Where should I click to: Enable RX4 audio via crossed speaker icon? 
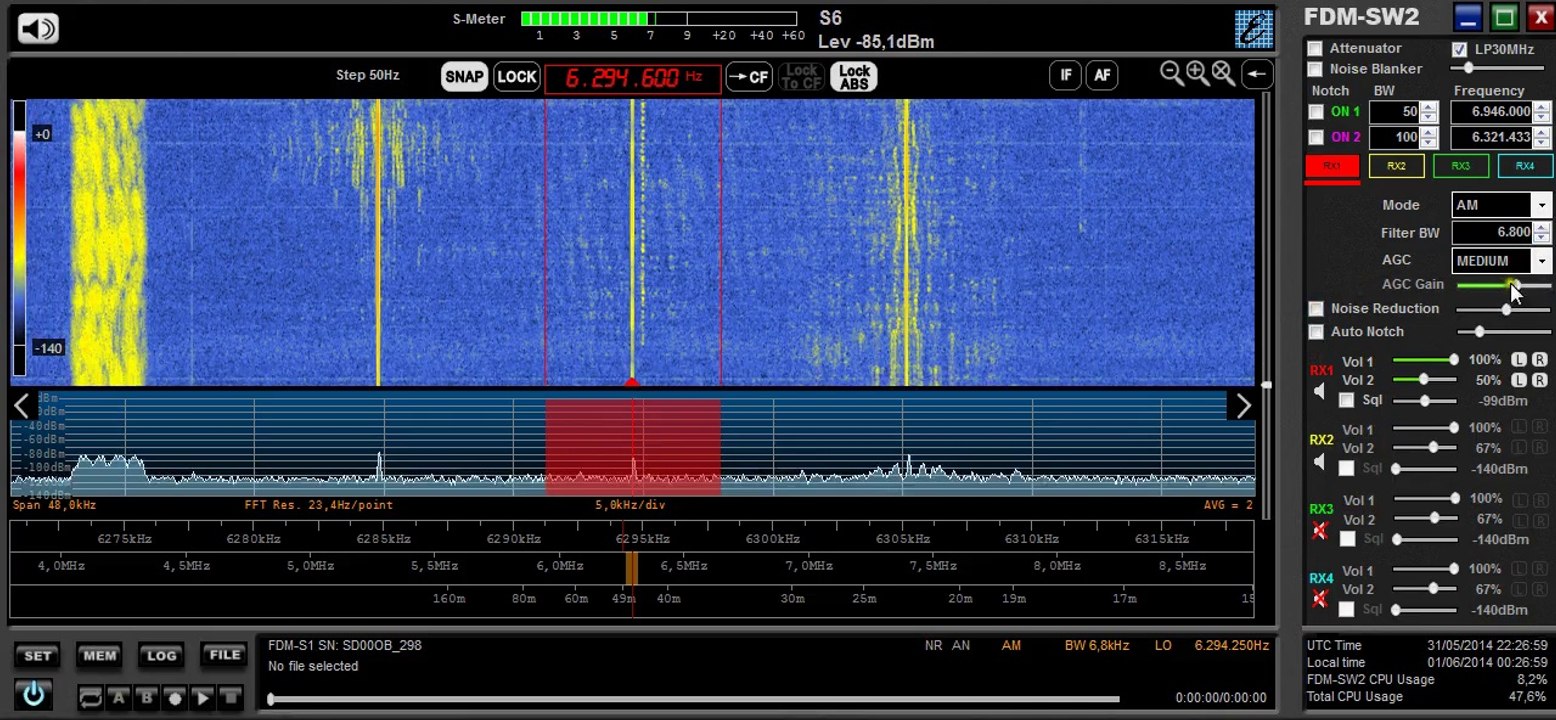click(1320, 599)
